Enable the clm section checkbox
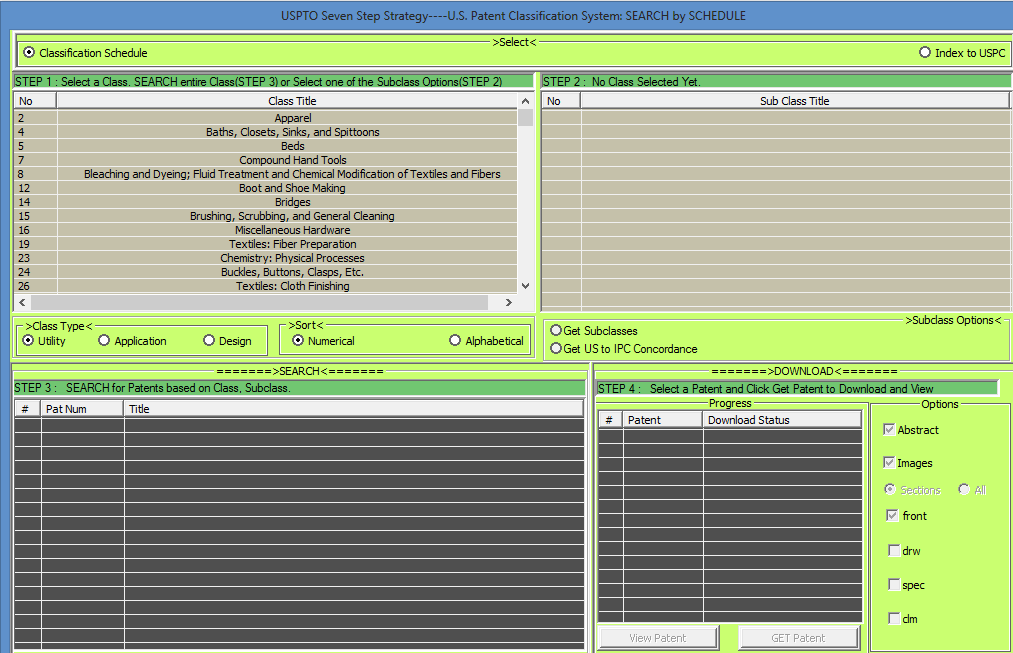Image resolution: width=1013 pixels, height=653 pixels. [x=894, y=619]
